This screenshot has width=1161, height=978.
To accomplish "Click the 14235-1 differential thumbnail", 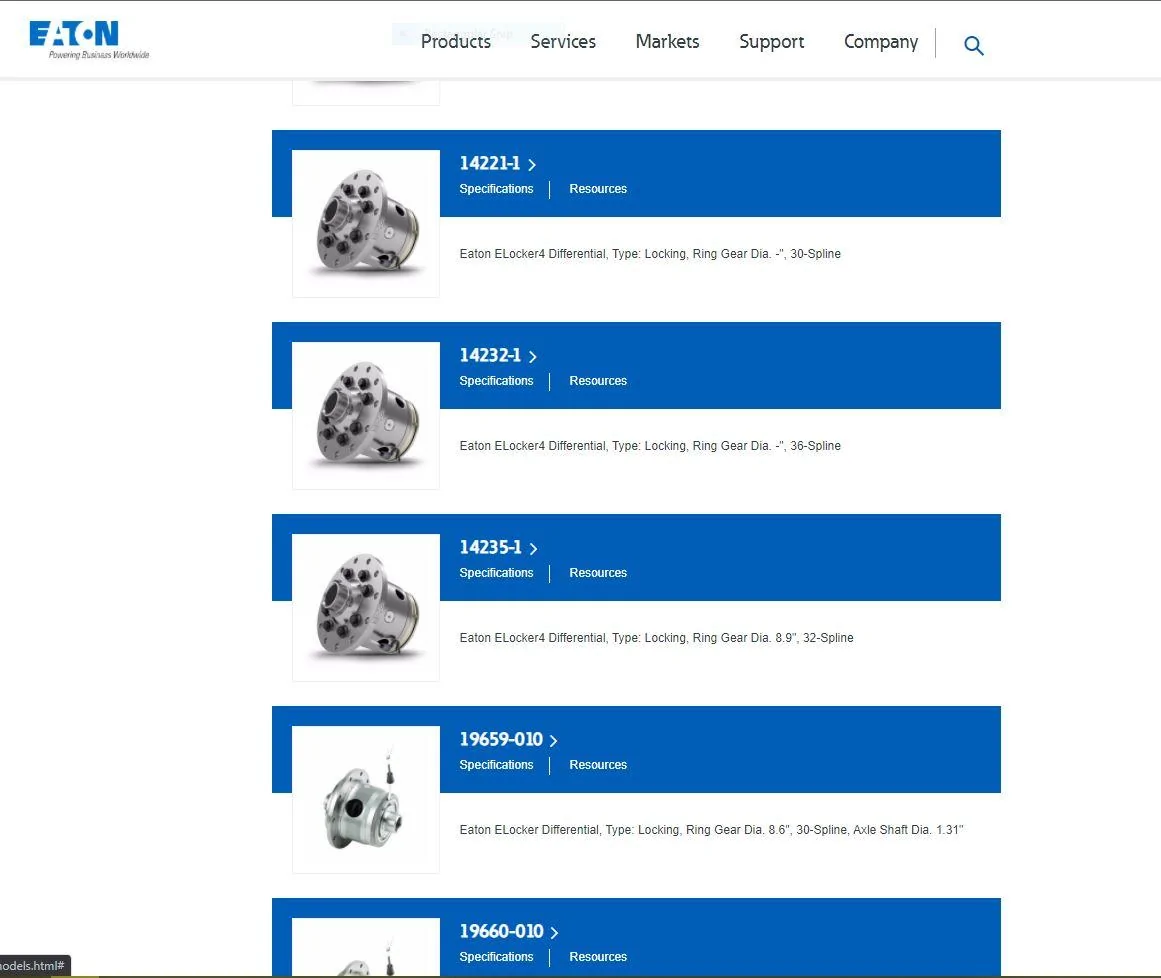I will coord(366,607).
